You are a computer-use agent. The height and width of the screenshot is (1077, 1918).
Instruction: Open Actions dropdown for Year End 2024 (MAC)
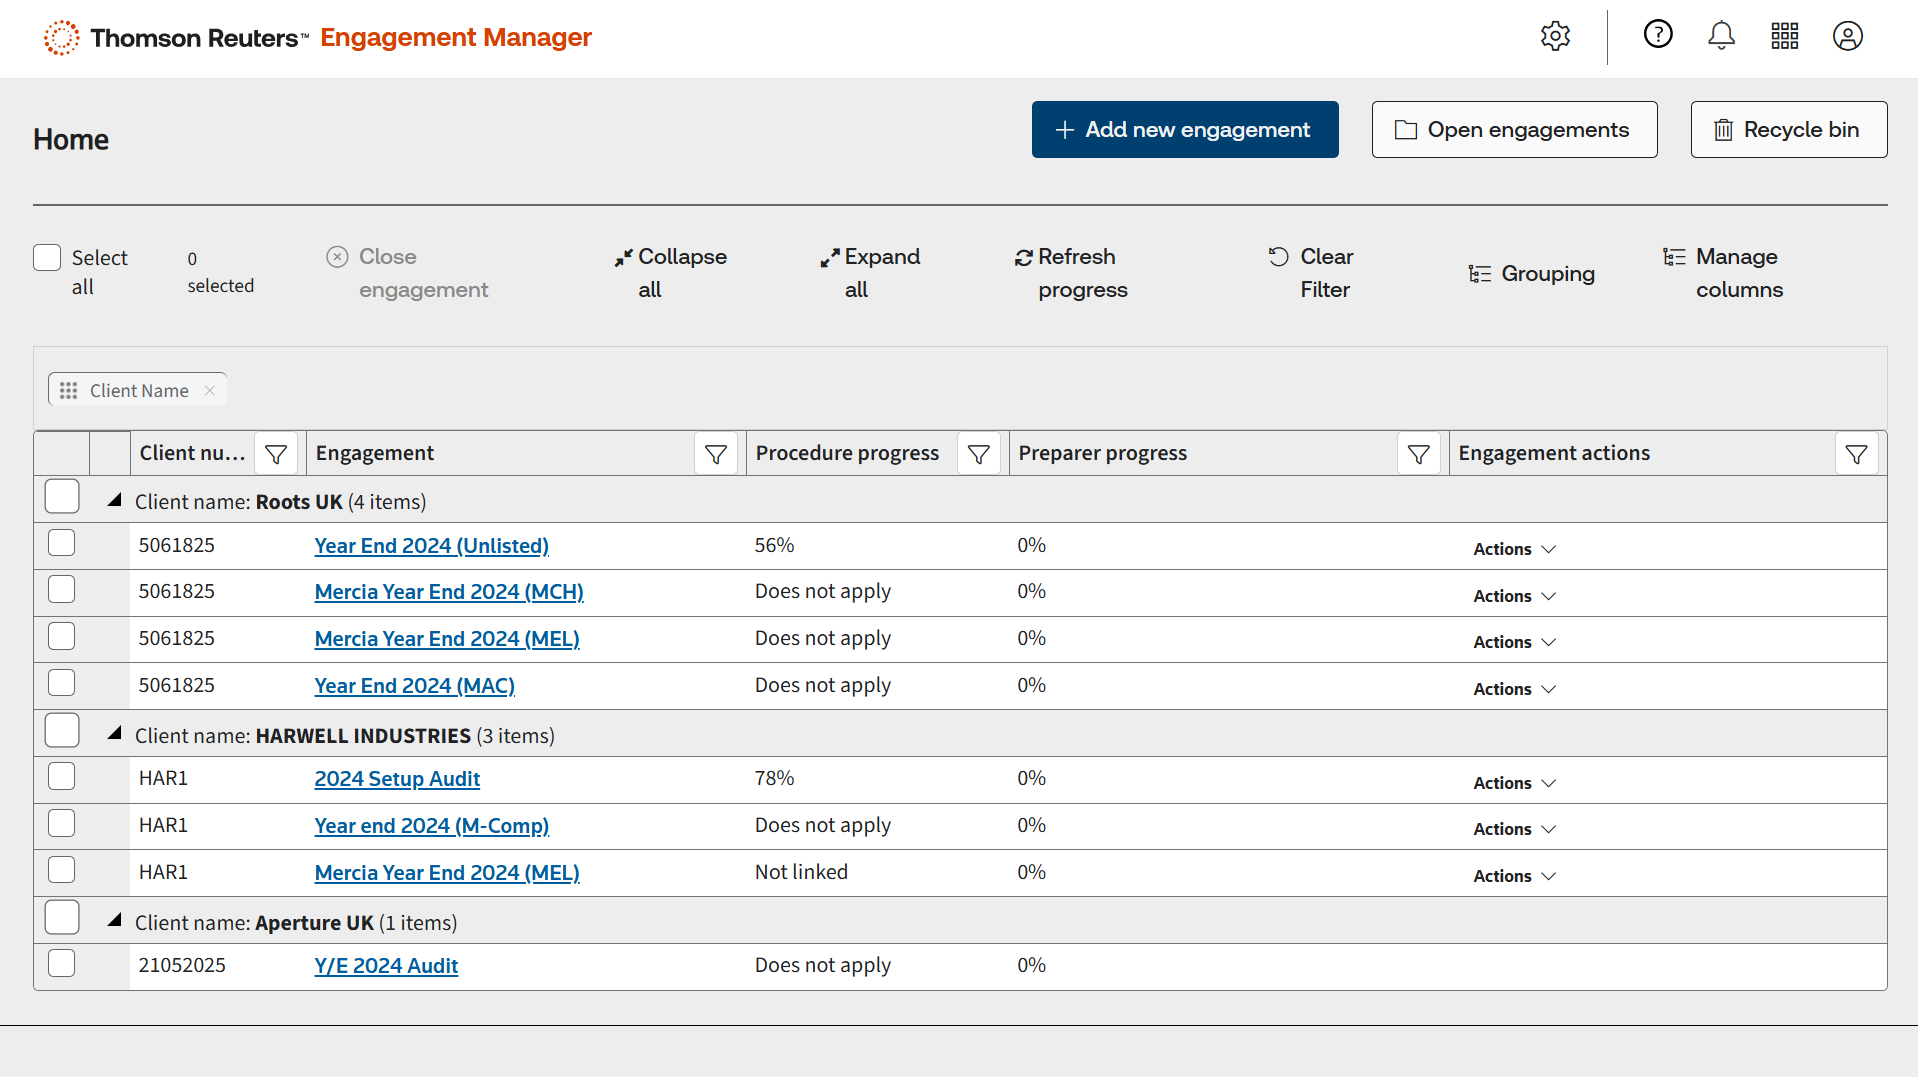(x=1514, y=689)
